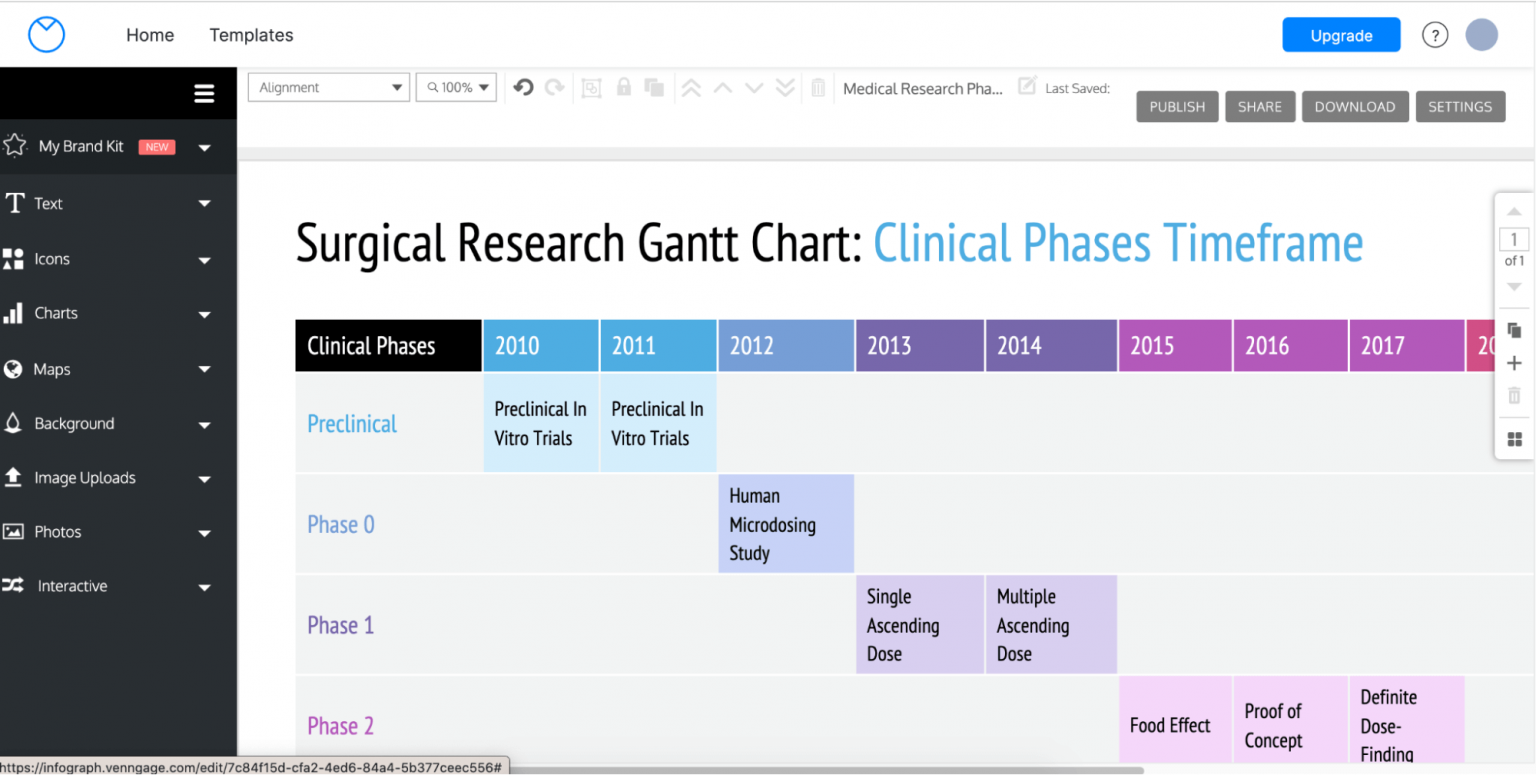Add a new page with the plus icon
The height and width of the screenshot is (775, 1536).
[1514, 363]
